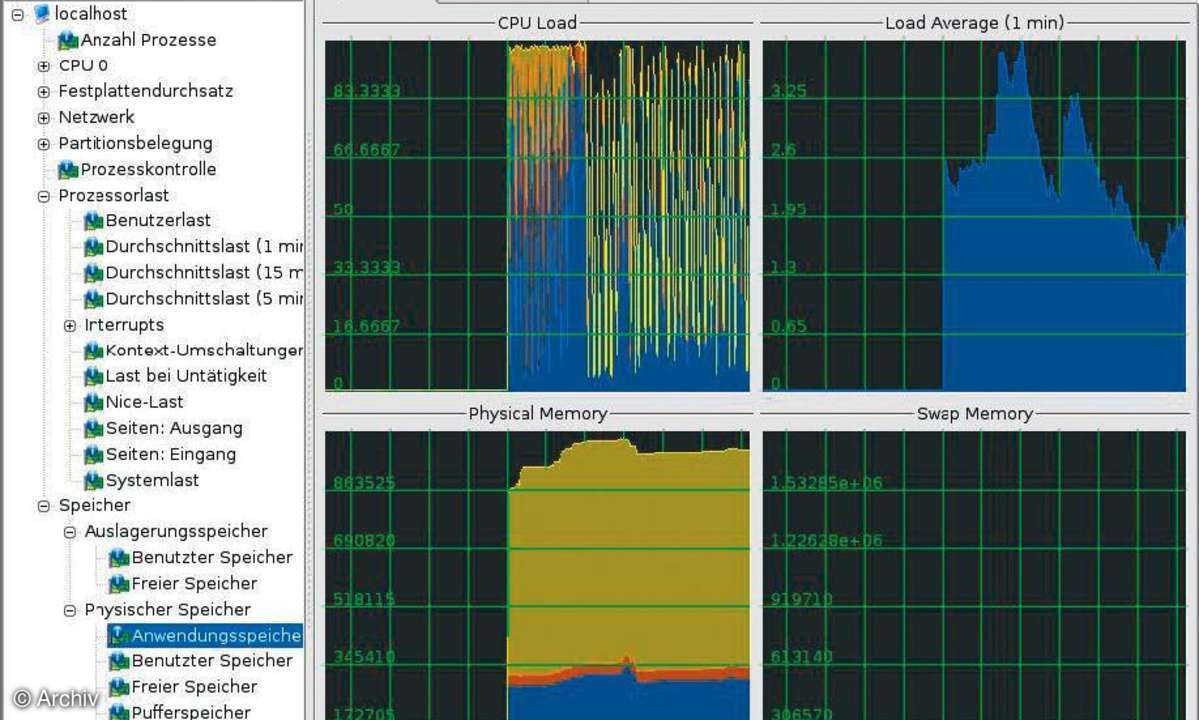Select the Seiten: Eingang sensor icon

[95, 454]
